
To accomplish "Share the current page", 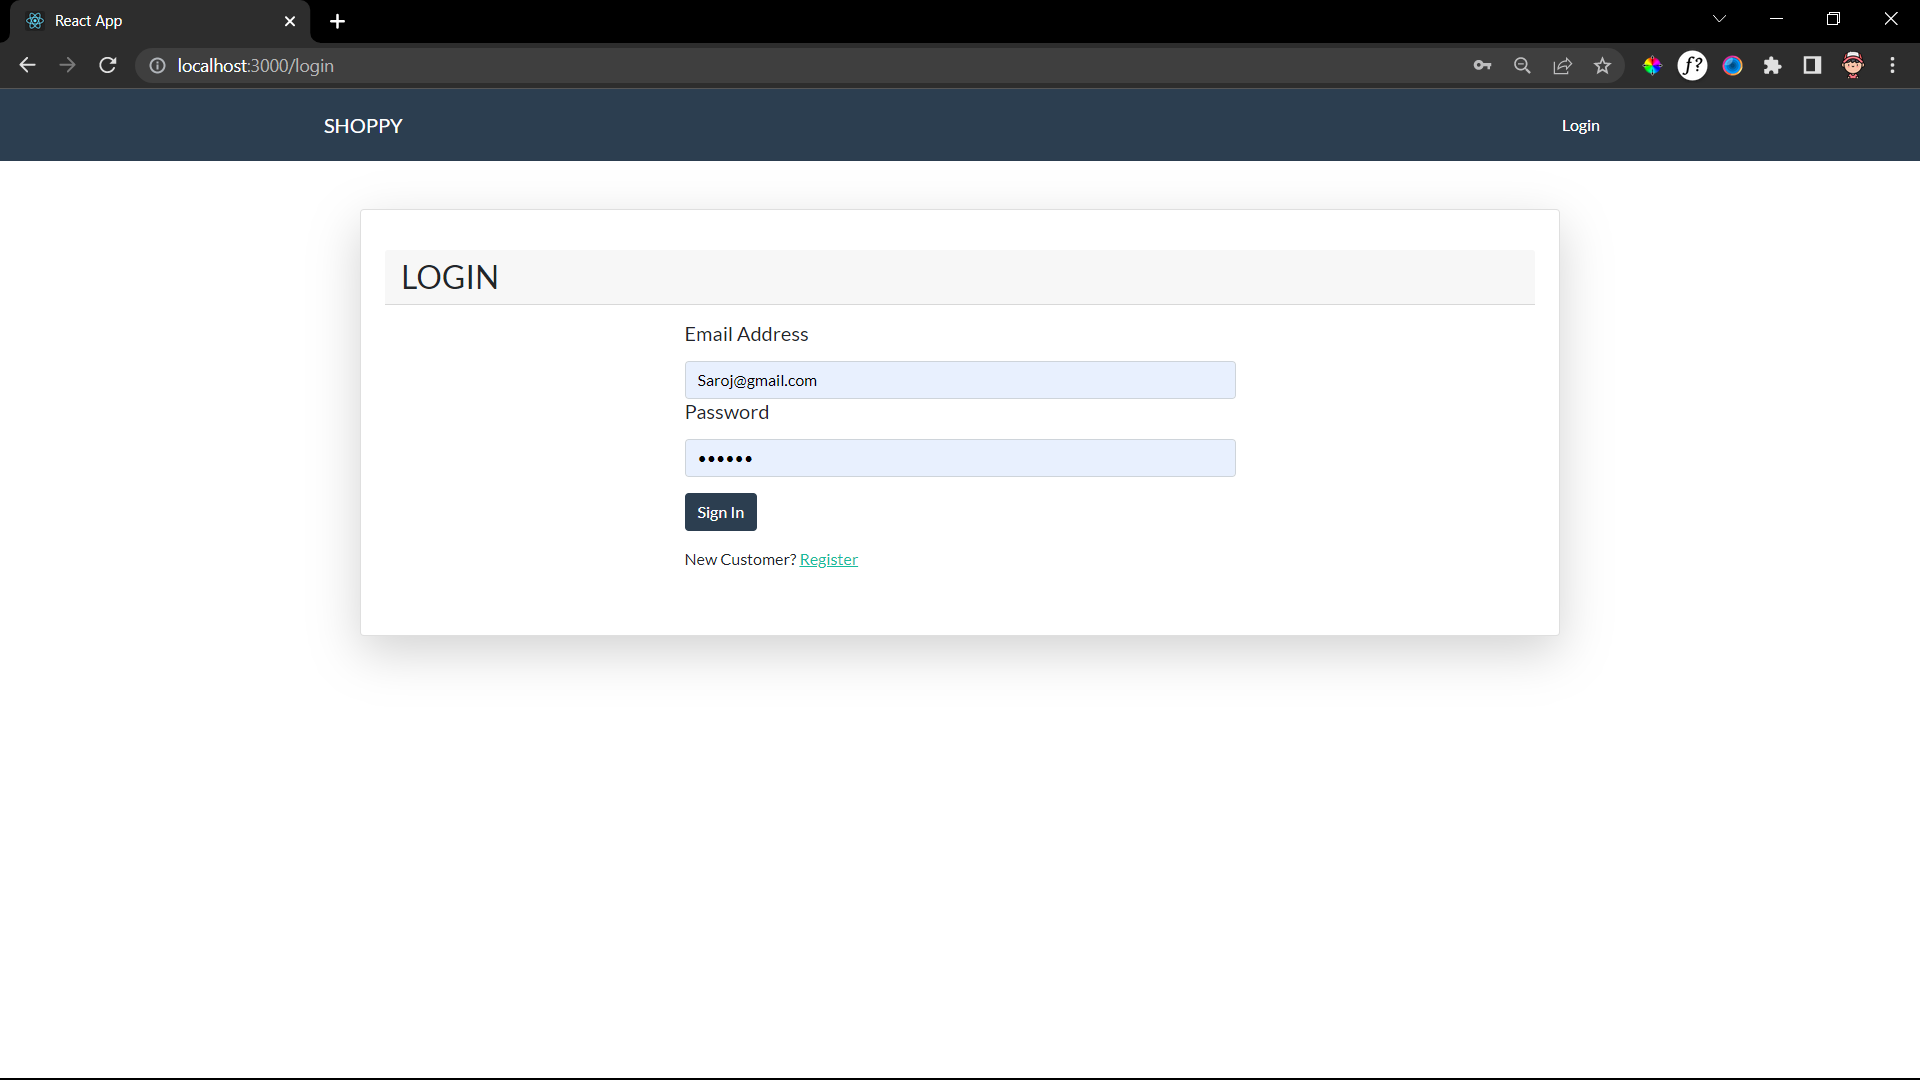I will click(x=1563, y=65).
